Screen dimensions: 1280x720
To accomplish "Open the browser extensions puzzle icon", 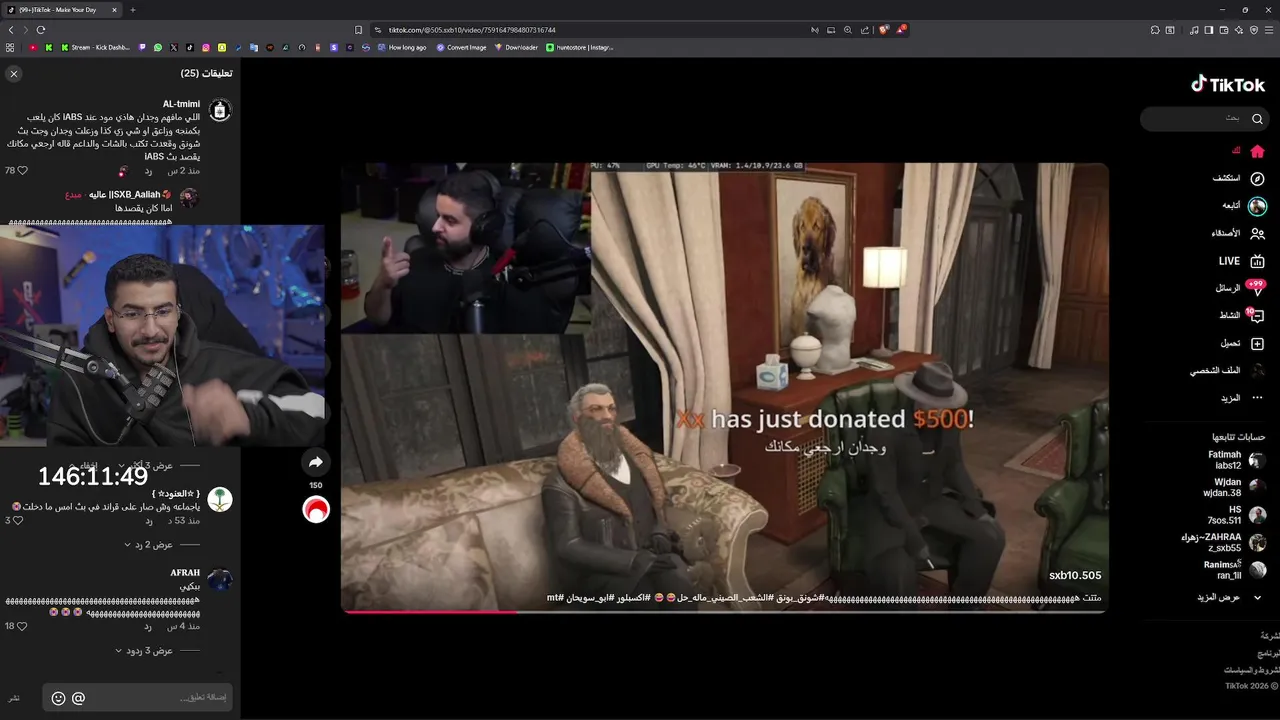I will 1154,30.
